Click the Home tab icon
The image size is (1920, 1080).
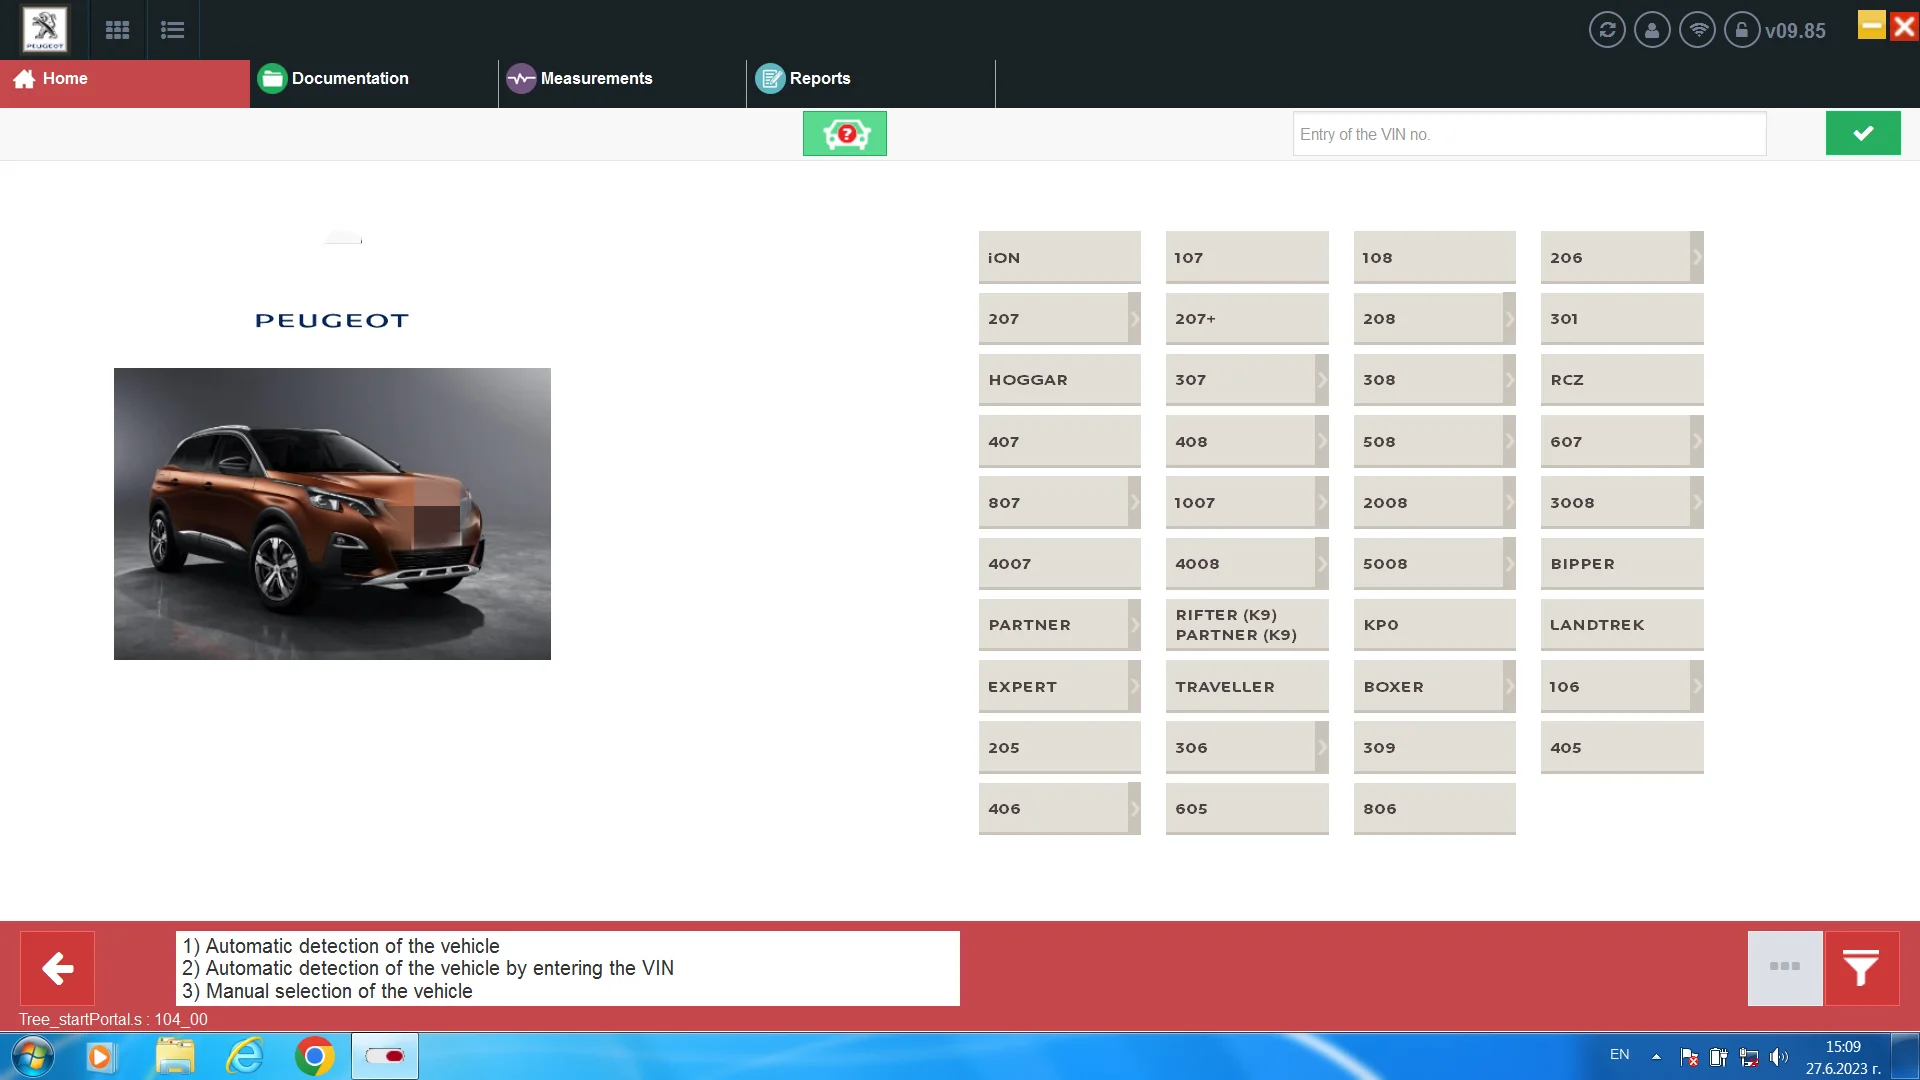tap(24, 78)
